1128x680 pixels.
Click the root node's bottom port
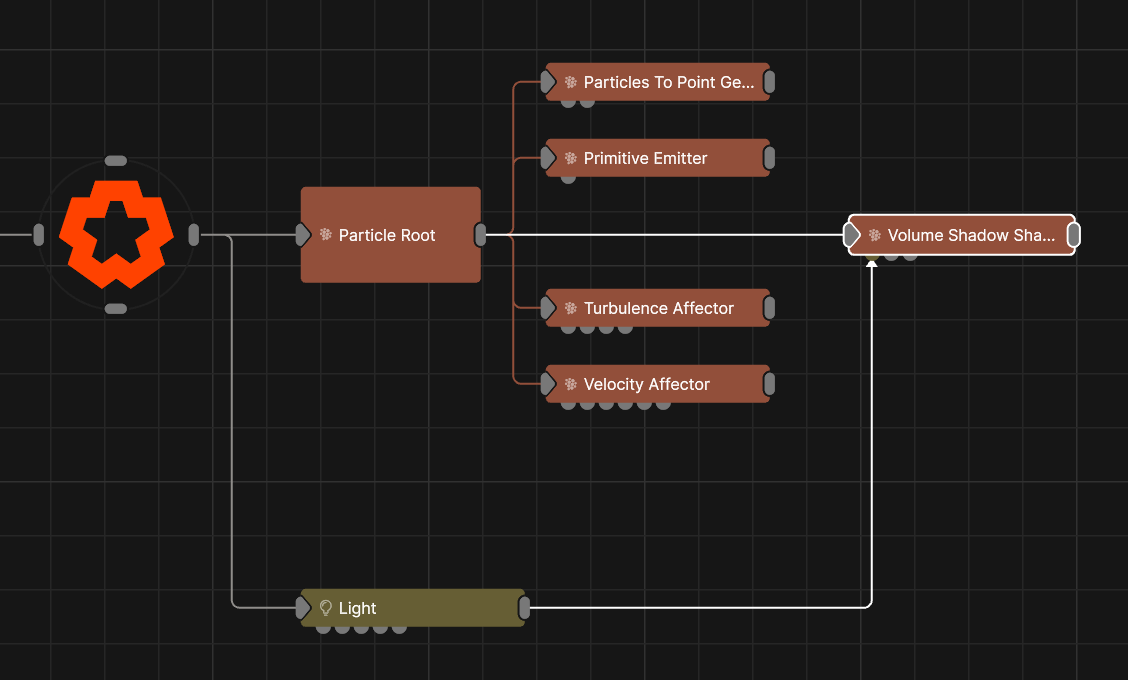116,309
